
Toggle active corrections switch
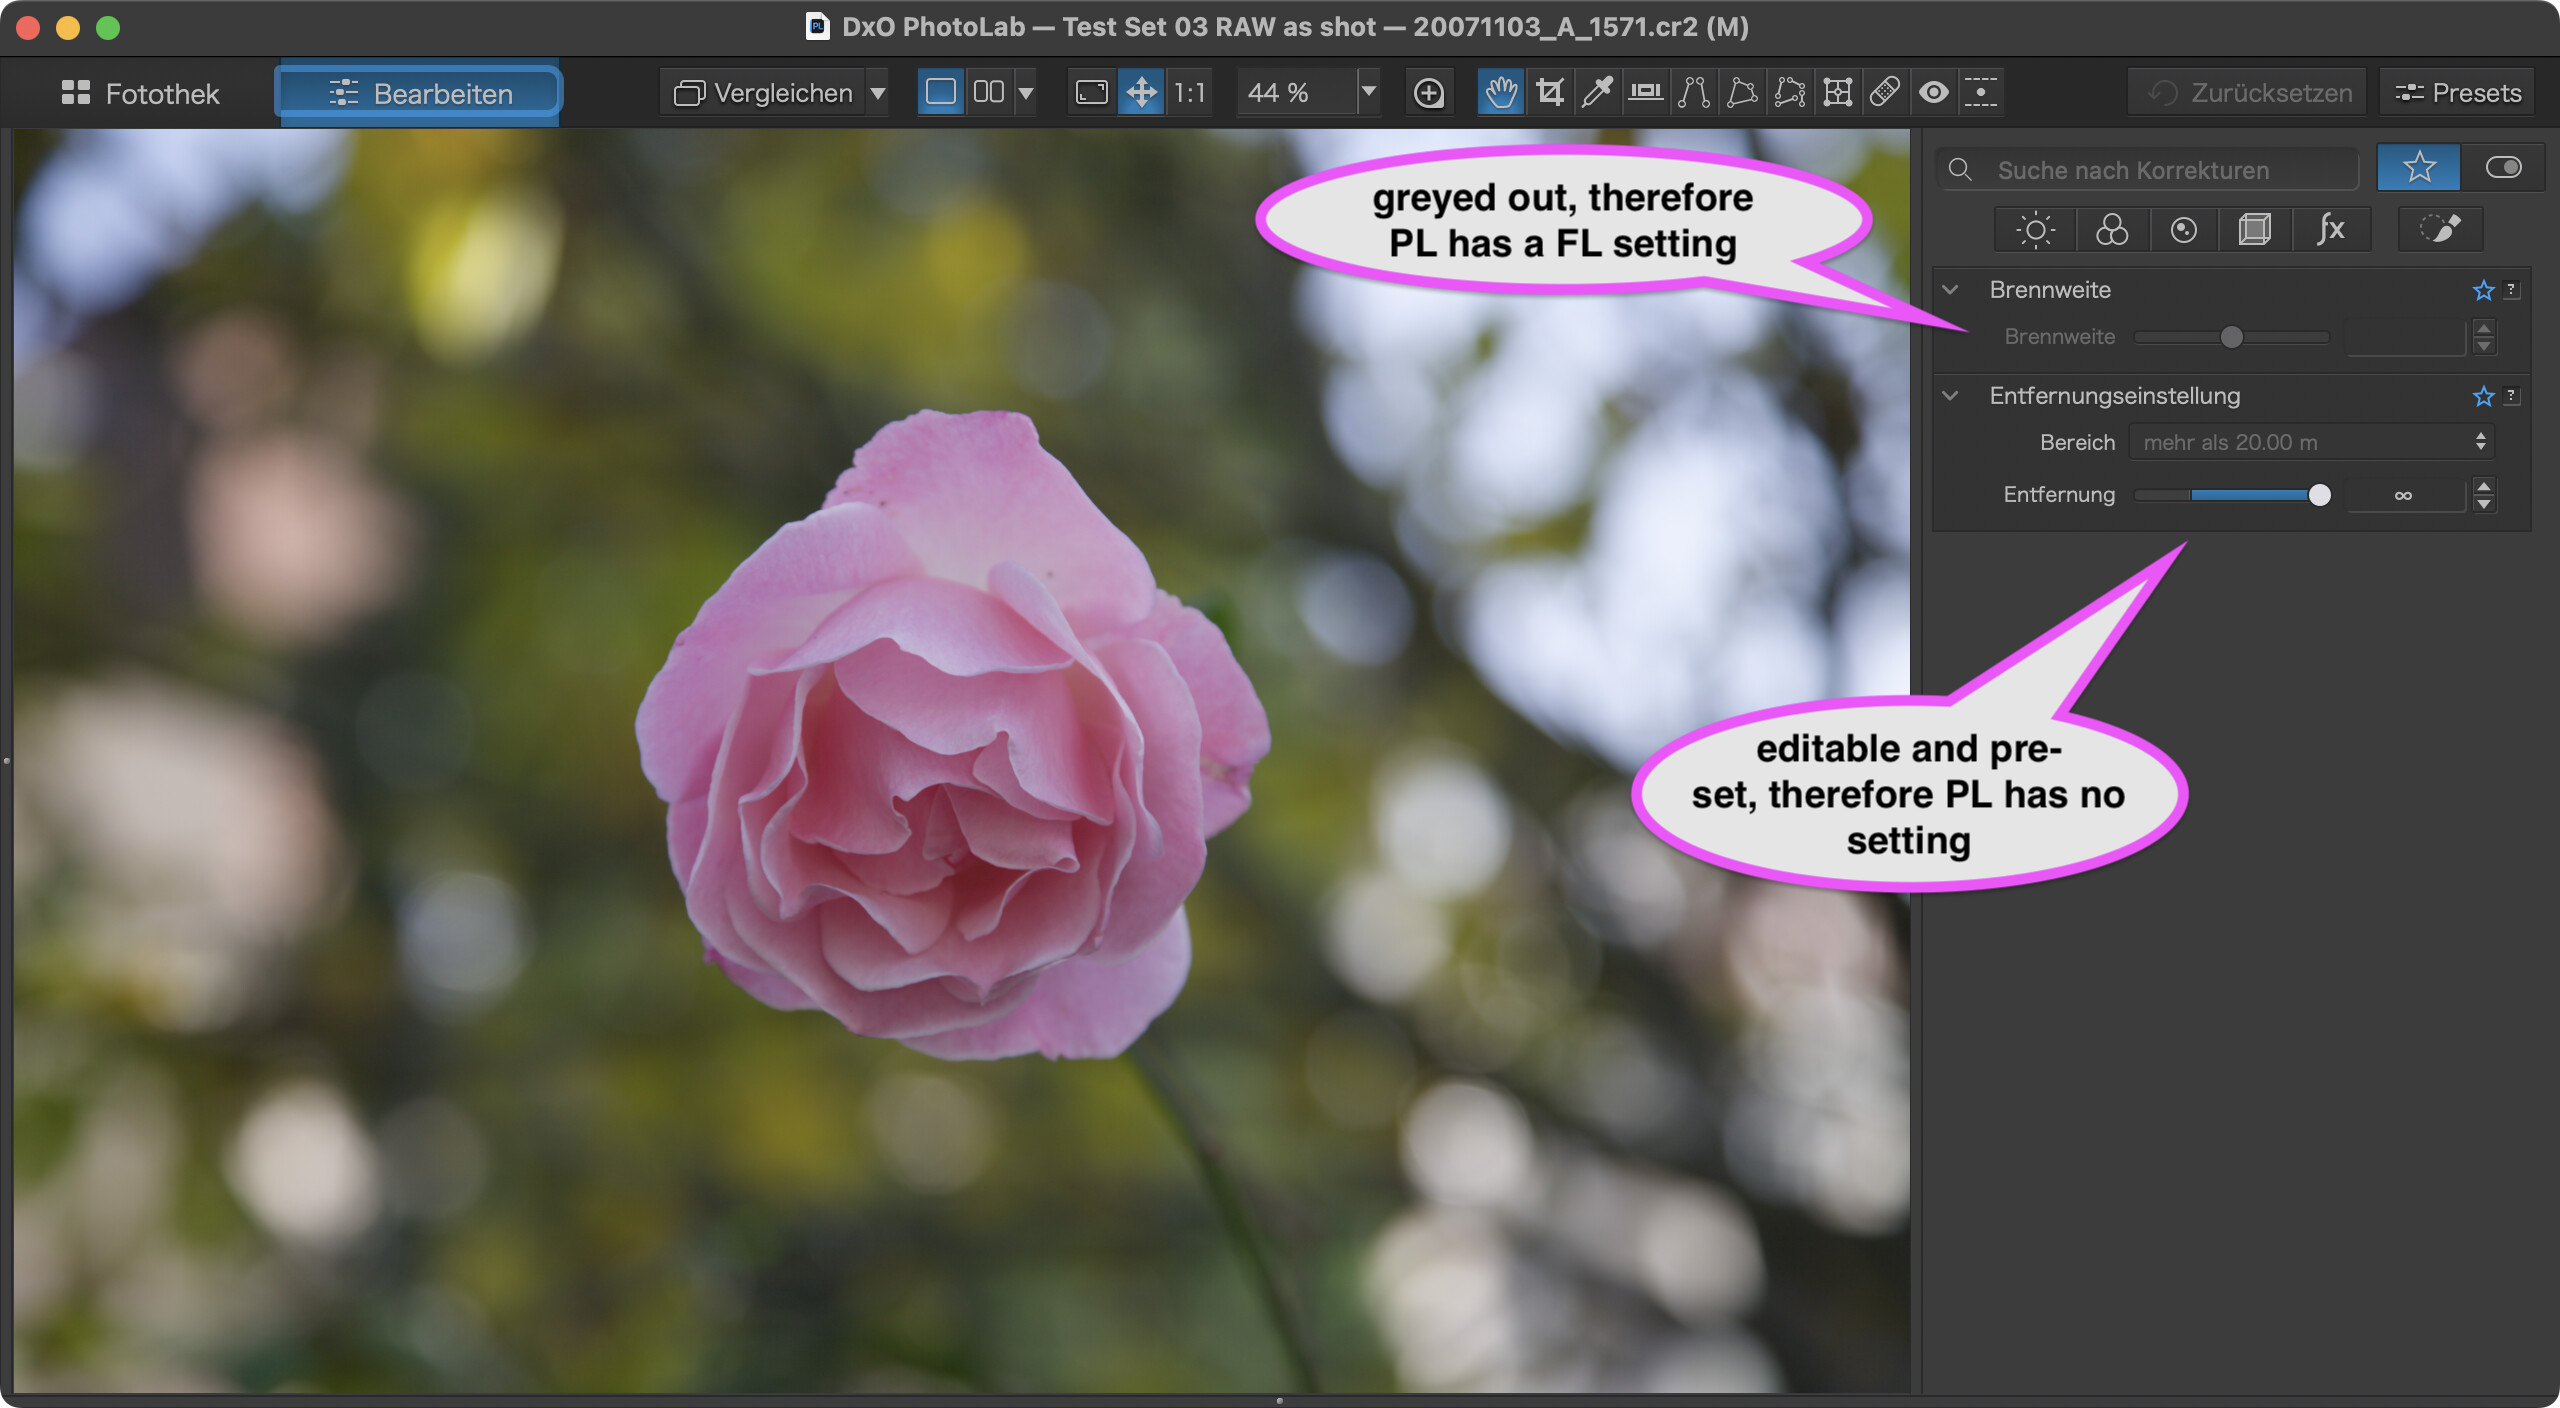(x=2503, y=168)
